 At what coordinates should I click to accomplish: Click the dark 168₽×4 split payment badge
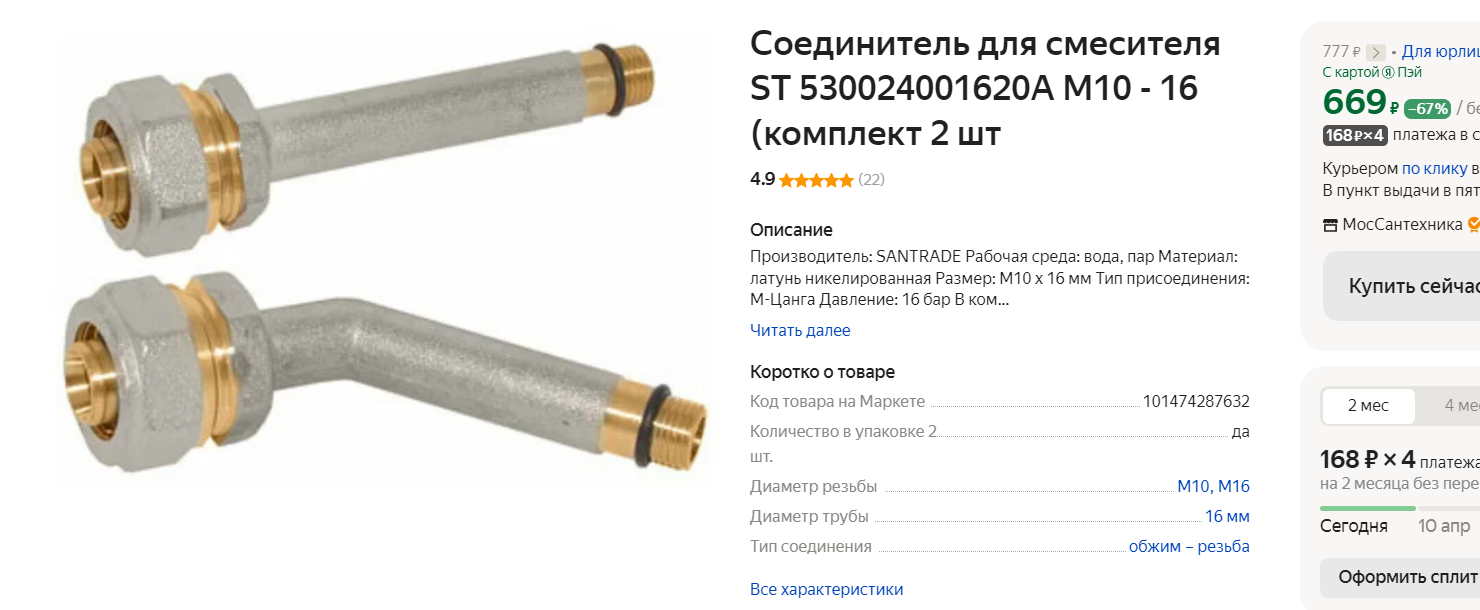click(1355, 135)
